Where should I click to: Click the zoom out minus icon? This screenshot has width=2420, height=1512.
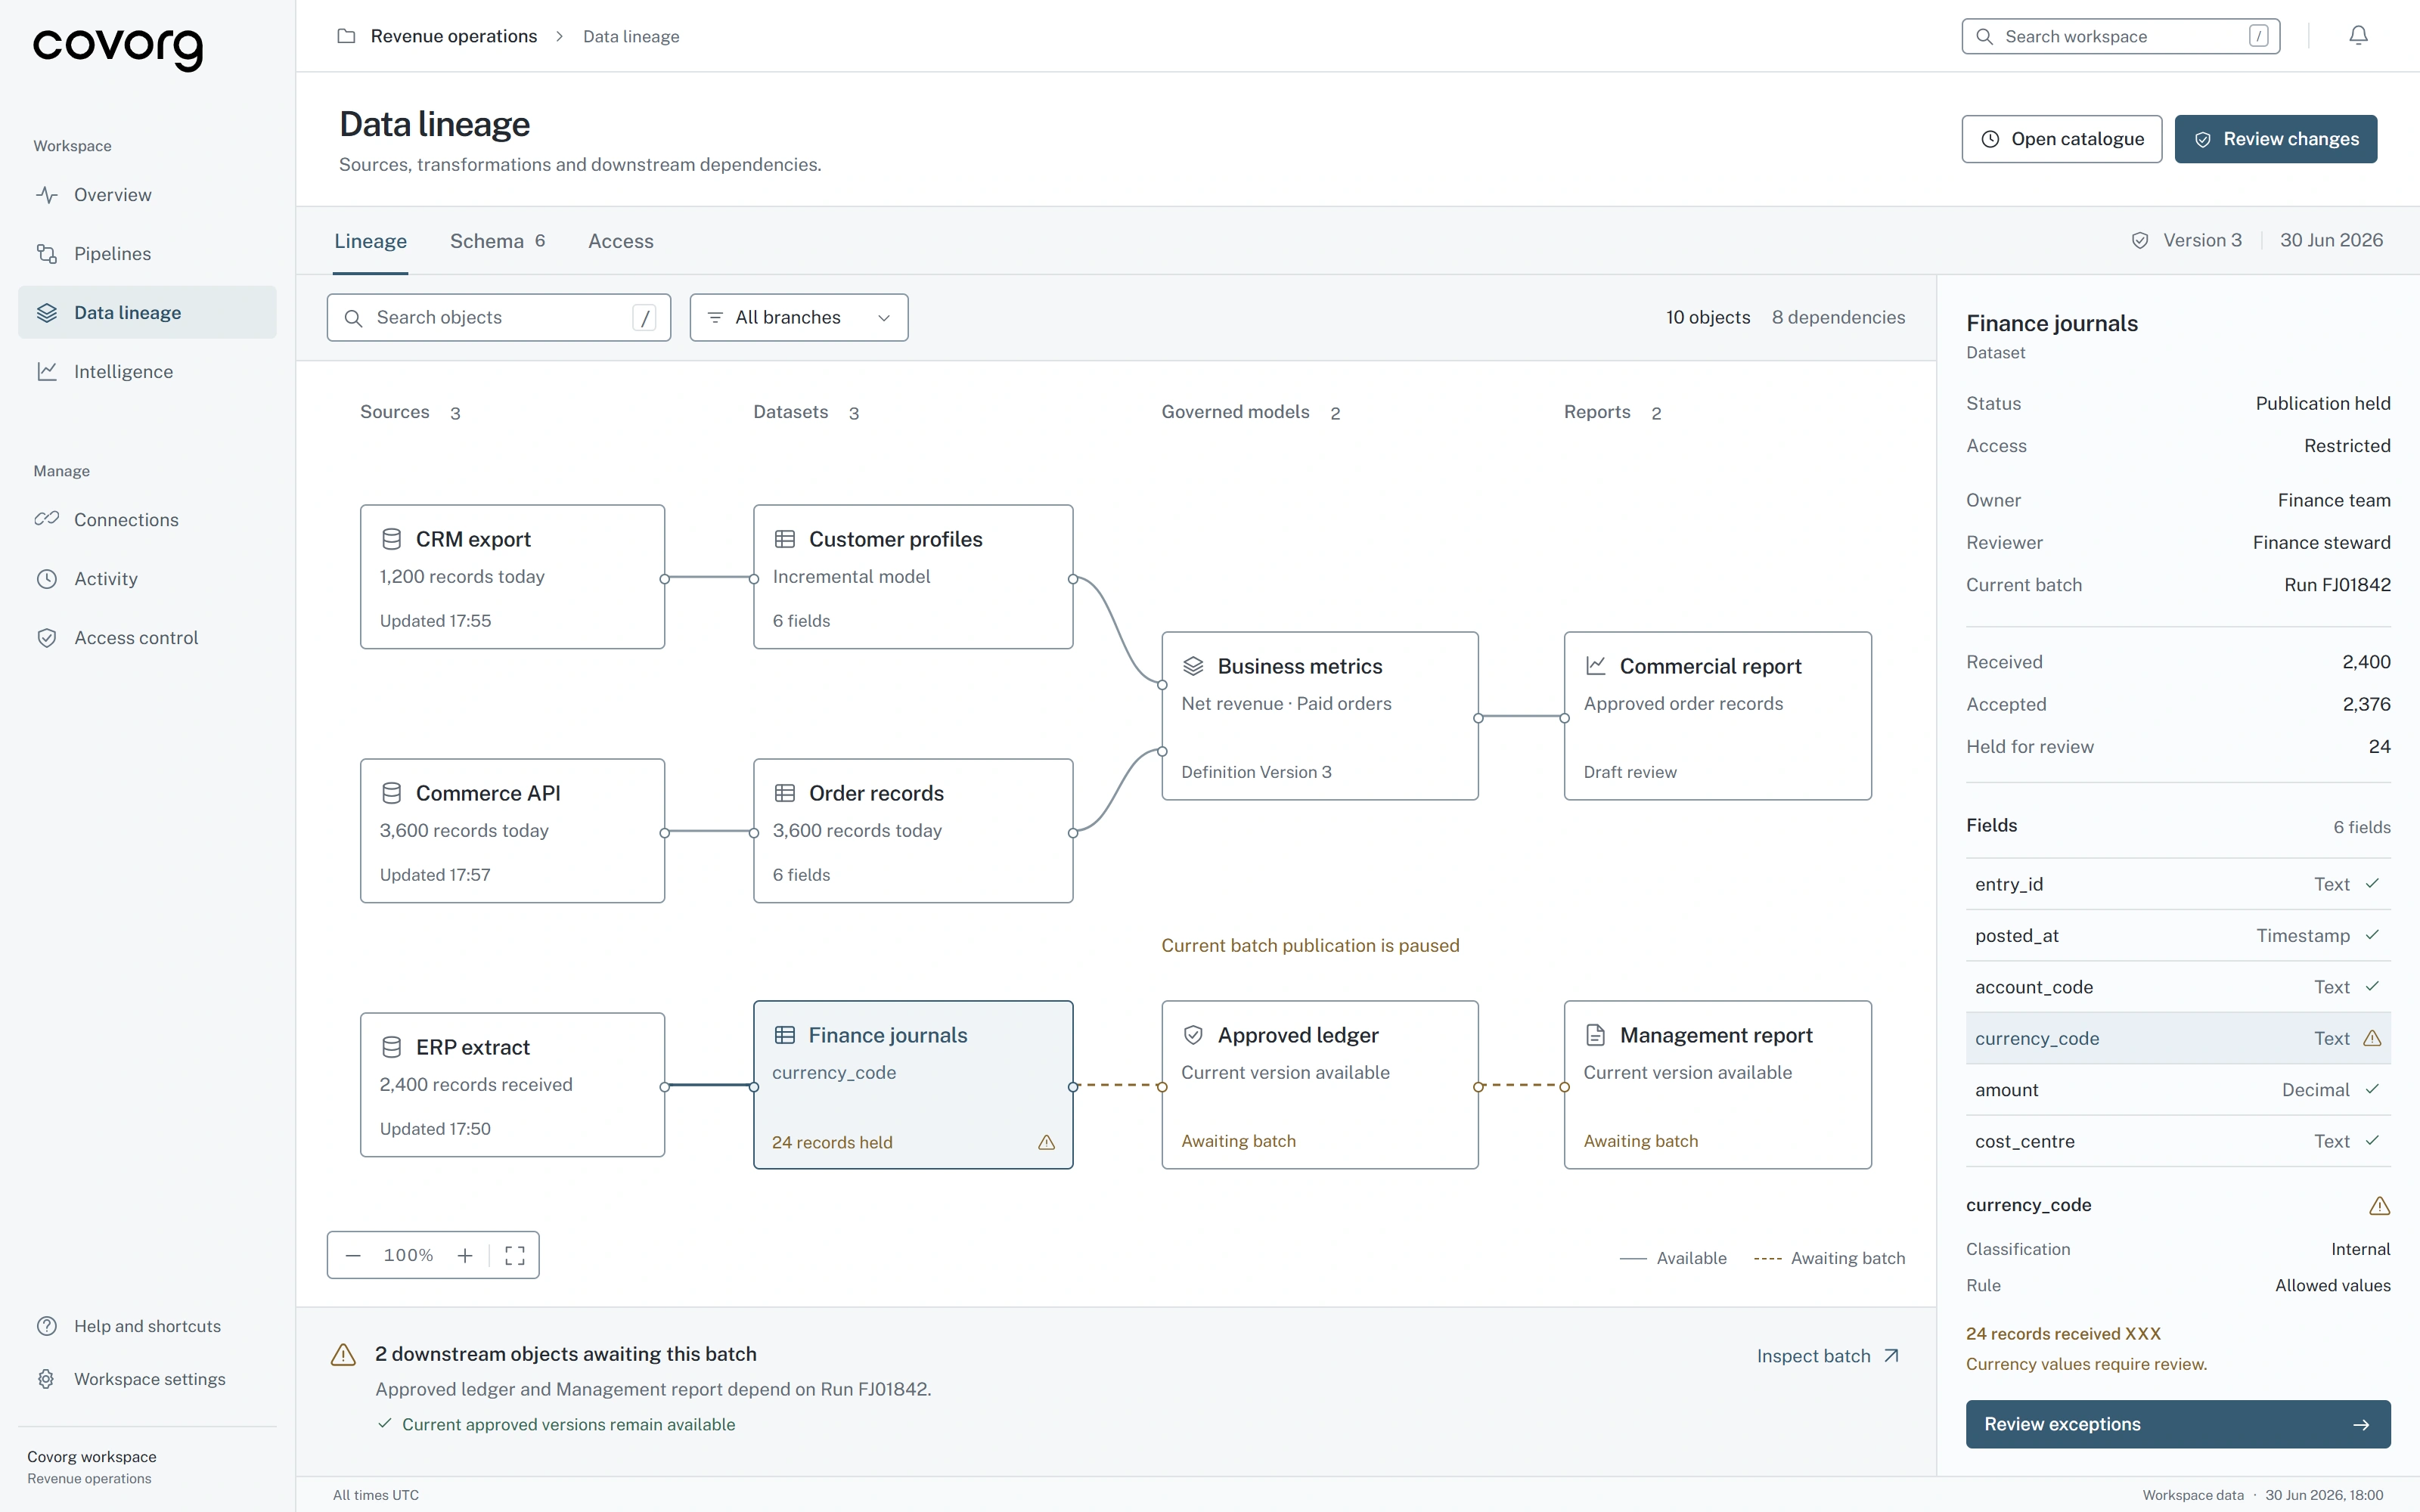[x=353, y=1255]
